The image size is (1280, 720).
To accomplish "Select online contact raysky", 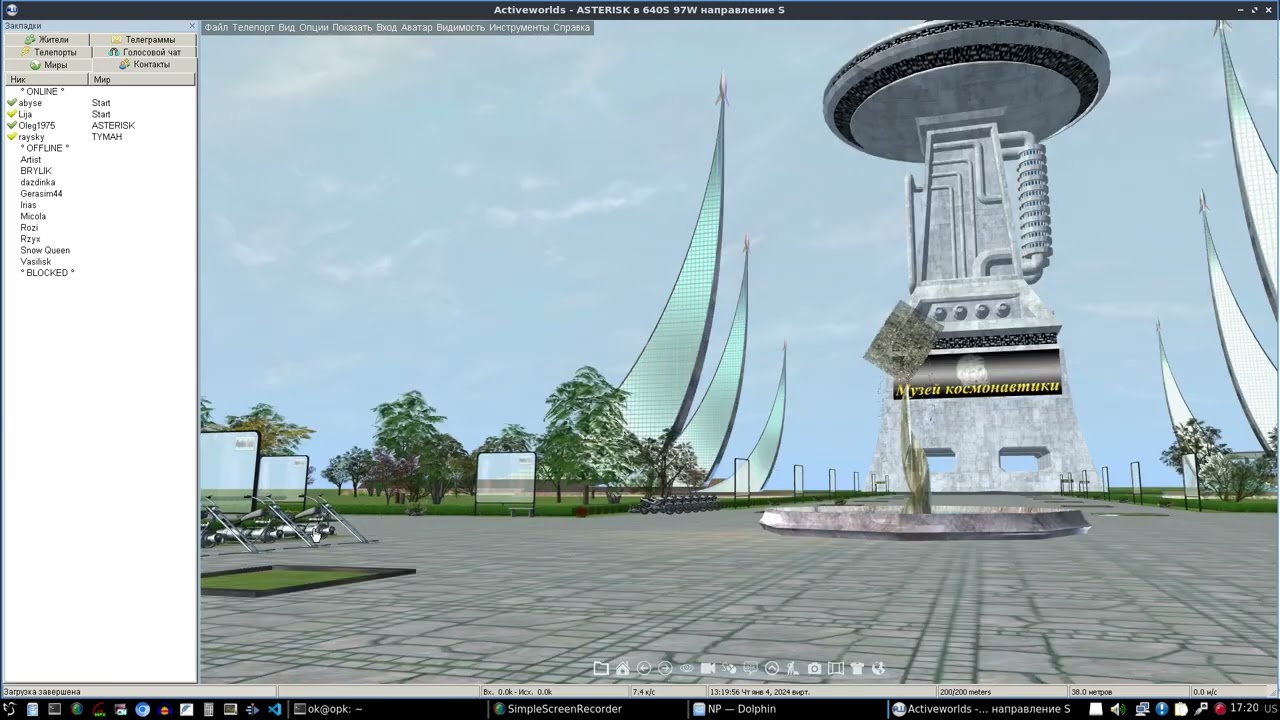I will click(x=31, y=137).
